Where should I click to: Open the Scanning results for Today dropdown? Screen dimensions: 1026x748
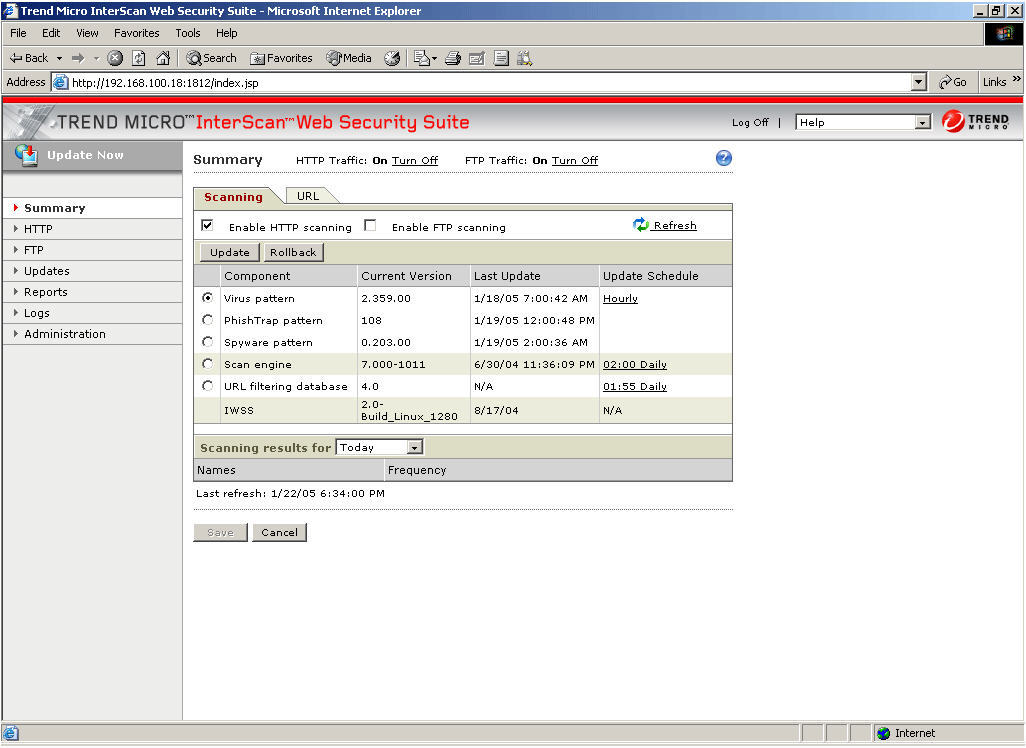414,448
